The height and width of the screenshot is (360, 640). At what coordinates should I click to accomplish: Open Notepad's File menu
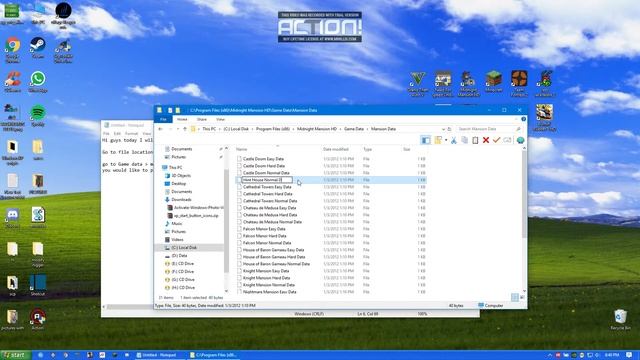pyautogui.click(x=106, y=133)
